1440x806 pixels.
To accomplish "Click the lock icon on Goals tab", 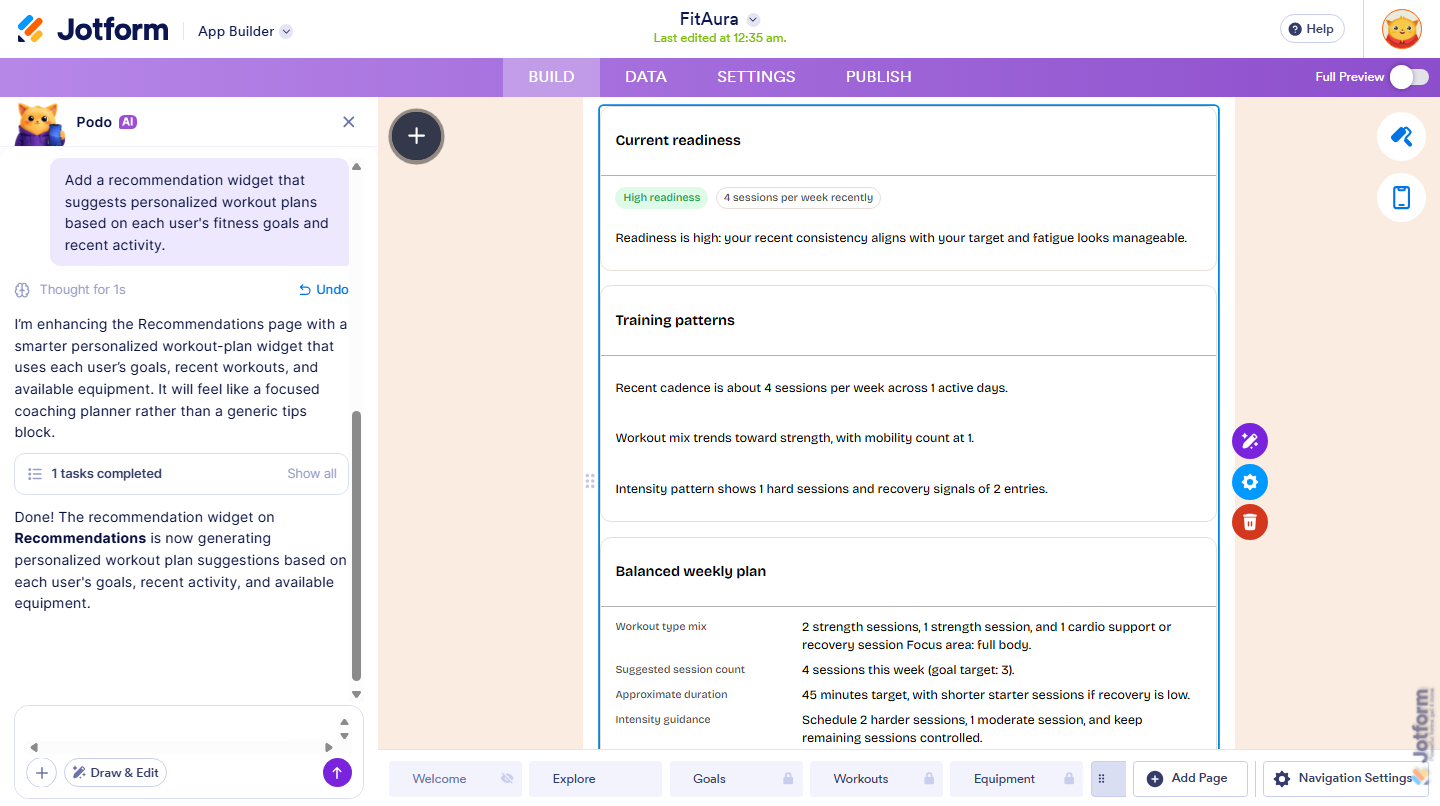I will [788, 779].
